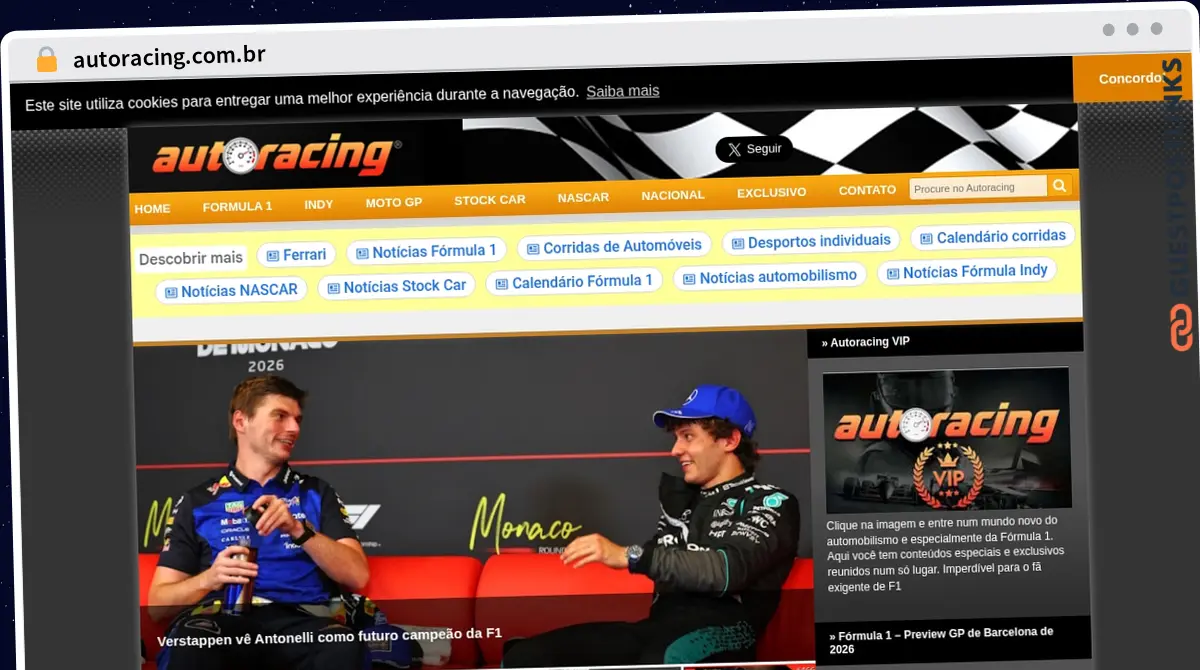Open the EXCLUSIVO menu item
Image resolution: width=1200 pixels, height=670 pixels.
tap(771, 192)
